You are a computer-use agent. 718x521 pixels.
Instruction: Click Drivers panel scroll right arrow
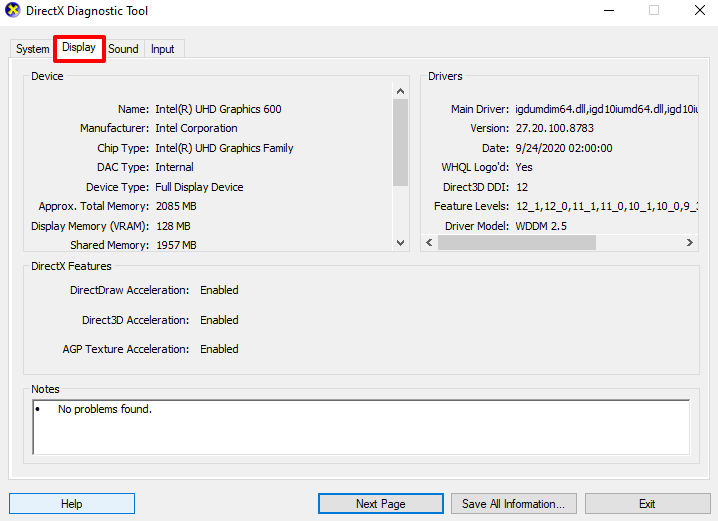(x=690, y=242)
